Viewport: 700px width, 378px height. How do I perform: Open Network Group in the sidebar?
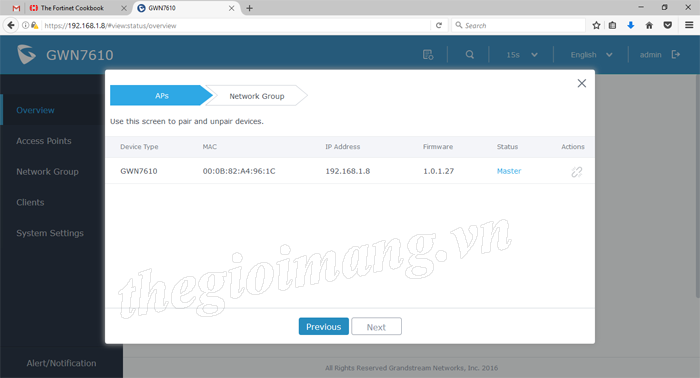[x=47, y=172]
